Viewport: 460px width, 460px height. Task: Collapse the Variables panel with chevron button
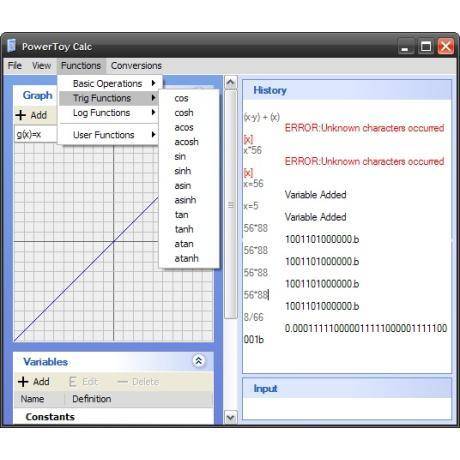click(199, 361)
